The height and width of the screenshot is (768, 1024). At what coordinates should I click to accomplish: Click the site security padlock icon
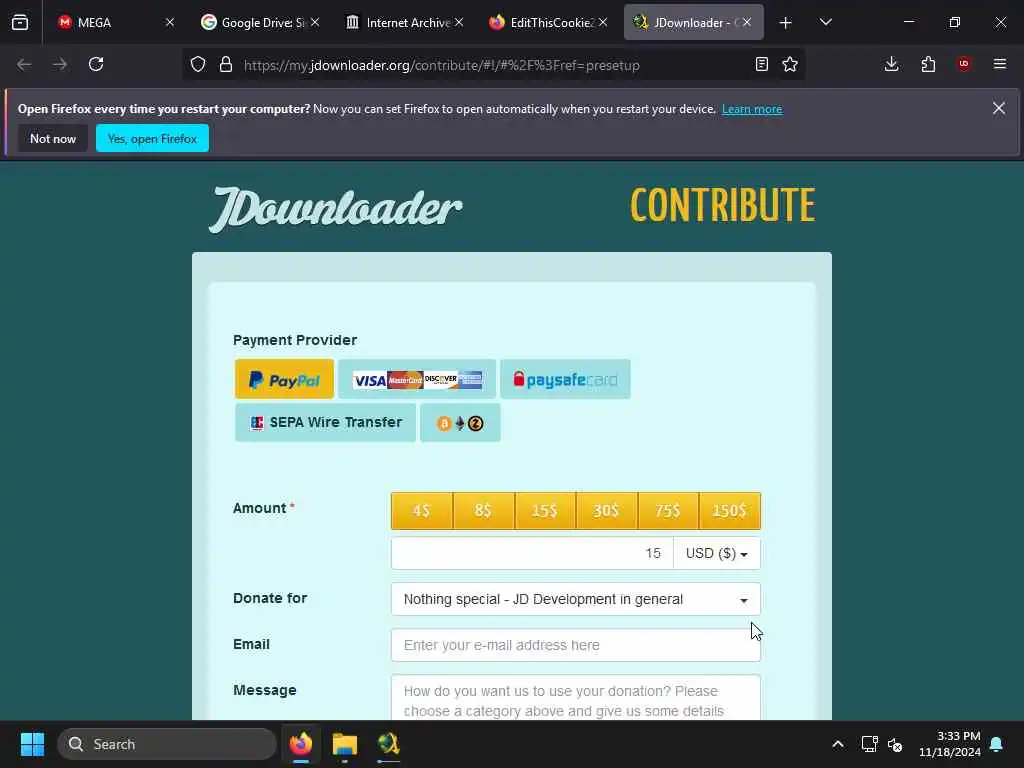click(226, 64)
